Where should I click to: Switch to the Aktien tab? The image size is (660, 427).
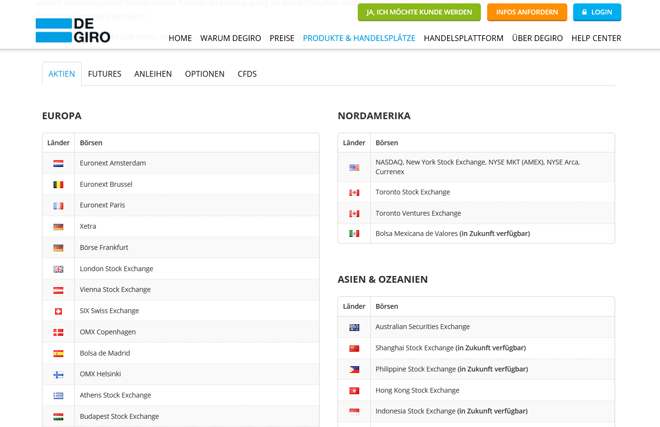pyautogui.click(x=62, y=74)
